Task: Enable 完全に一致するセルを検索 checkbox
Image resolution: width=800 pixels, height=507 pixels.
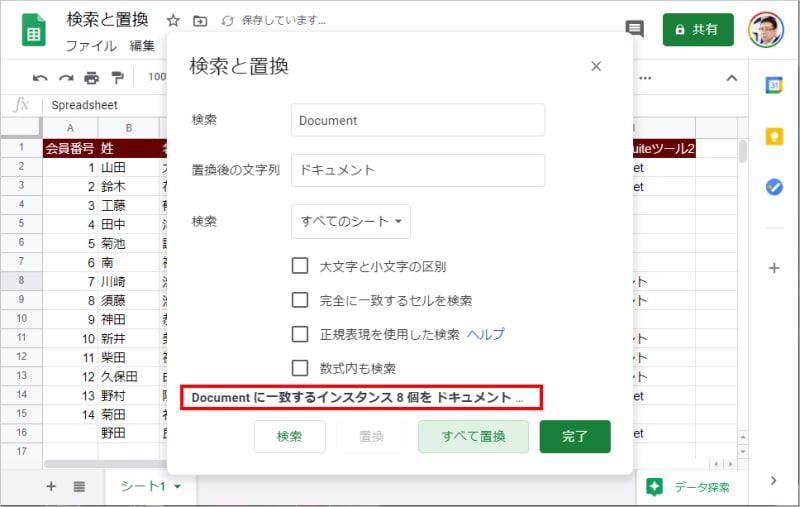Action: (300, 300)
